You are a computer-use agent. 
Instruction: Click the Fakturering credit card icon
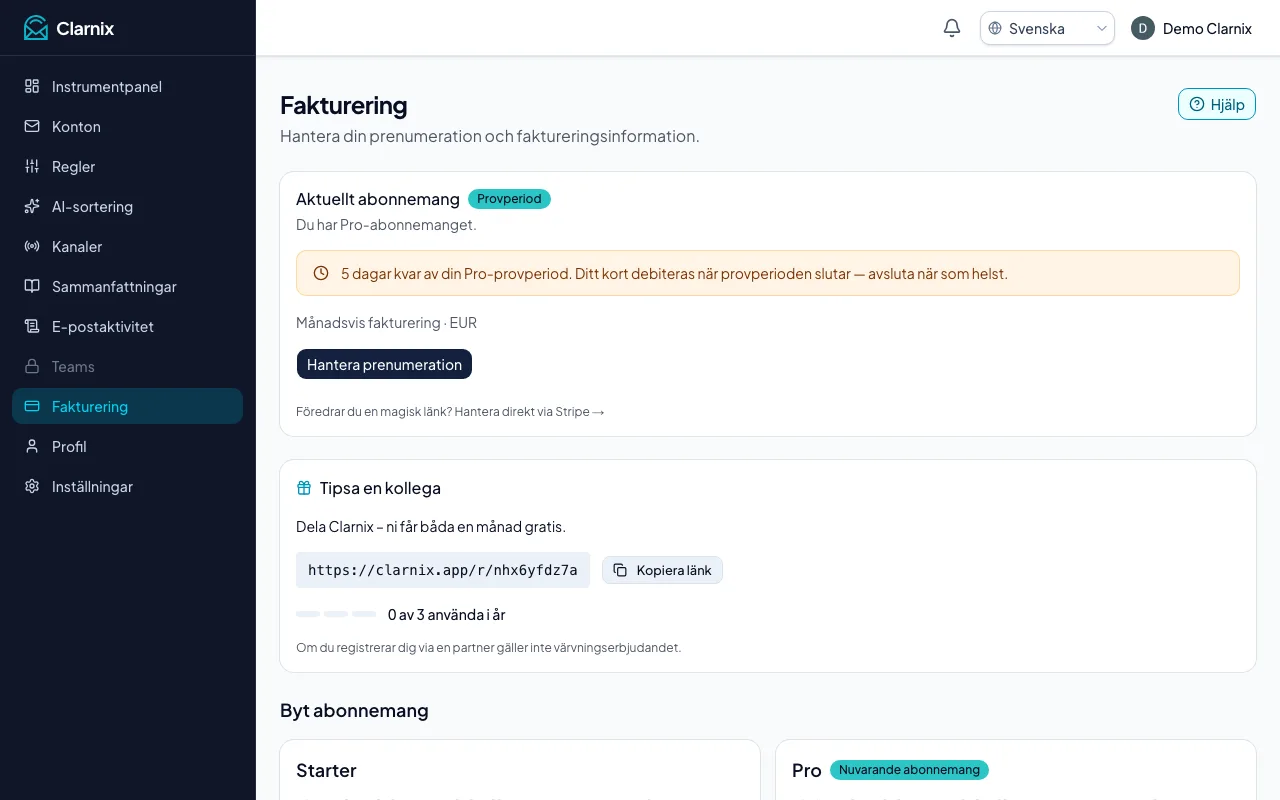click(x=32, y=406)
